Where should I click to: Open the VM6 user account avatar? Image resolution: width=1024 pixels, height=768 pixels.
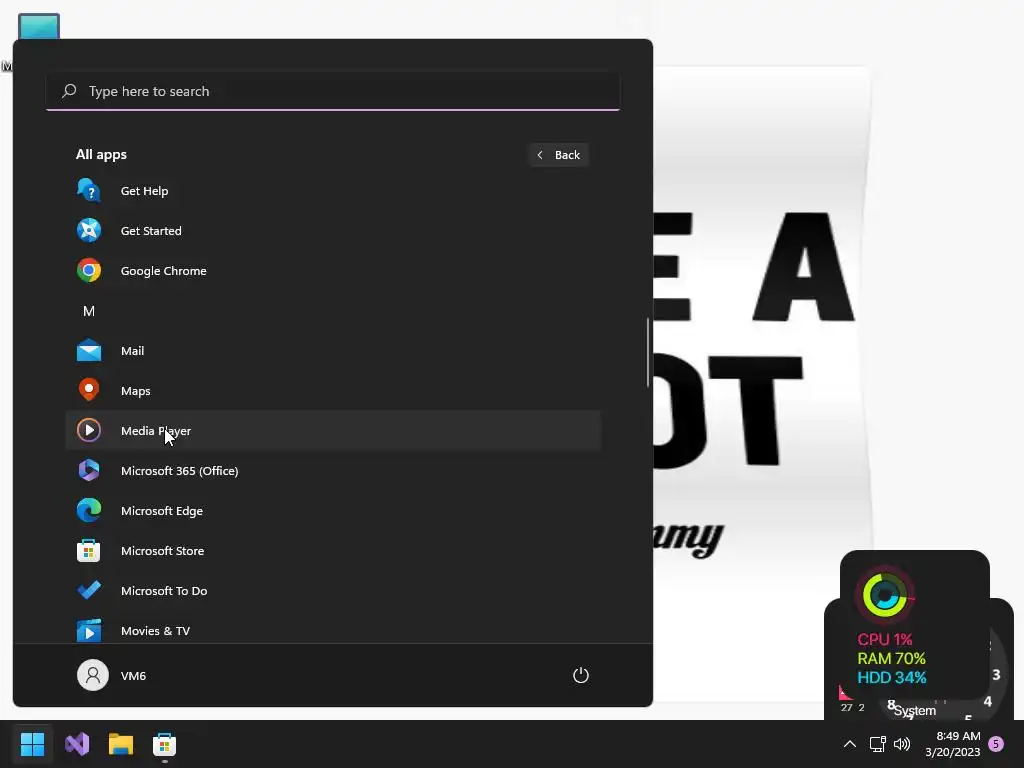(93, 675)
